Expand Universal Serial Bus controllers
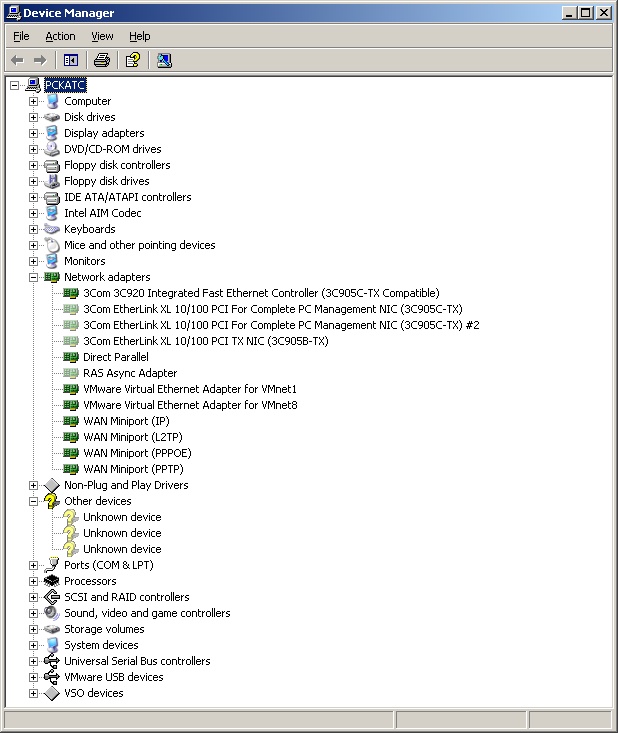Viewport: 618px width, 733px height. [x=33, y=661]
